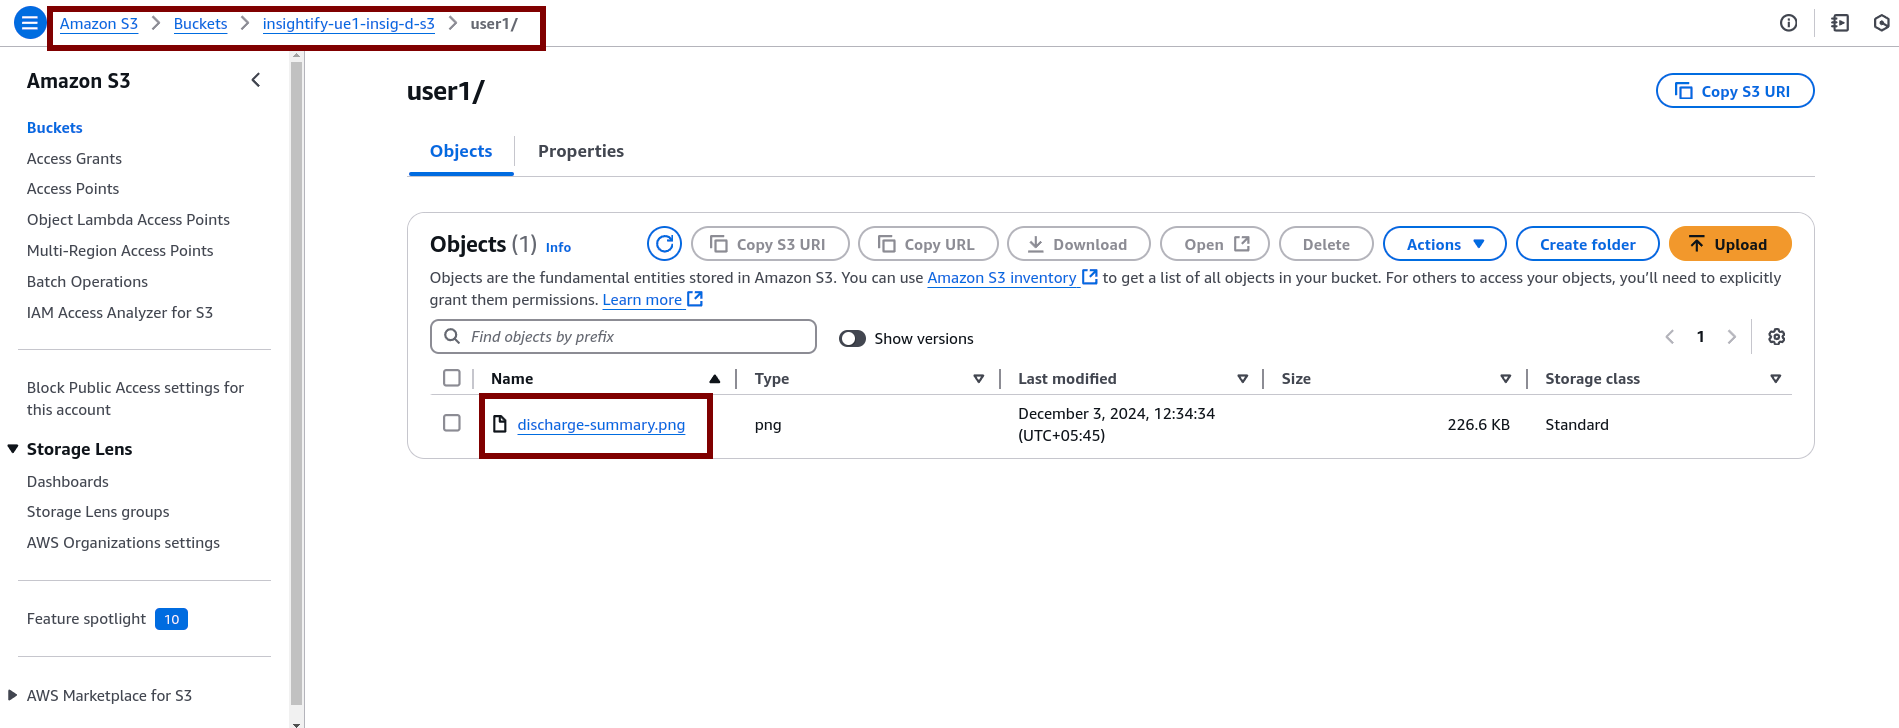1899x728 pixels.
Task: Focus the Find objects by prefix field
Action: [x=623, y=336]
